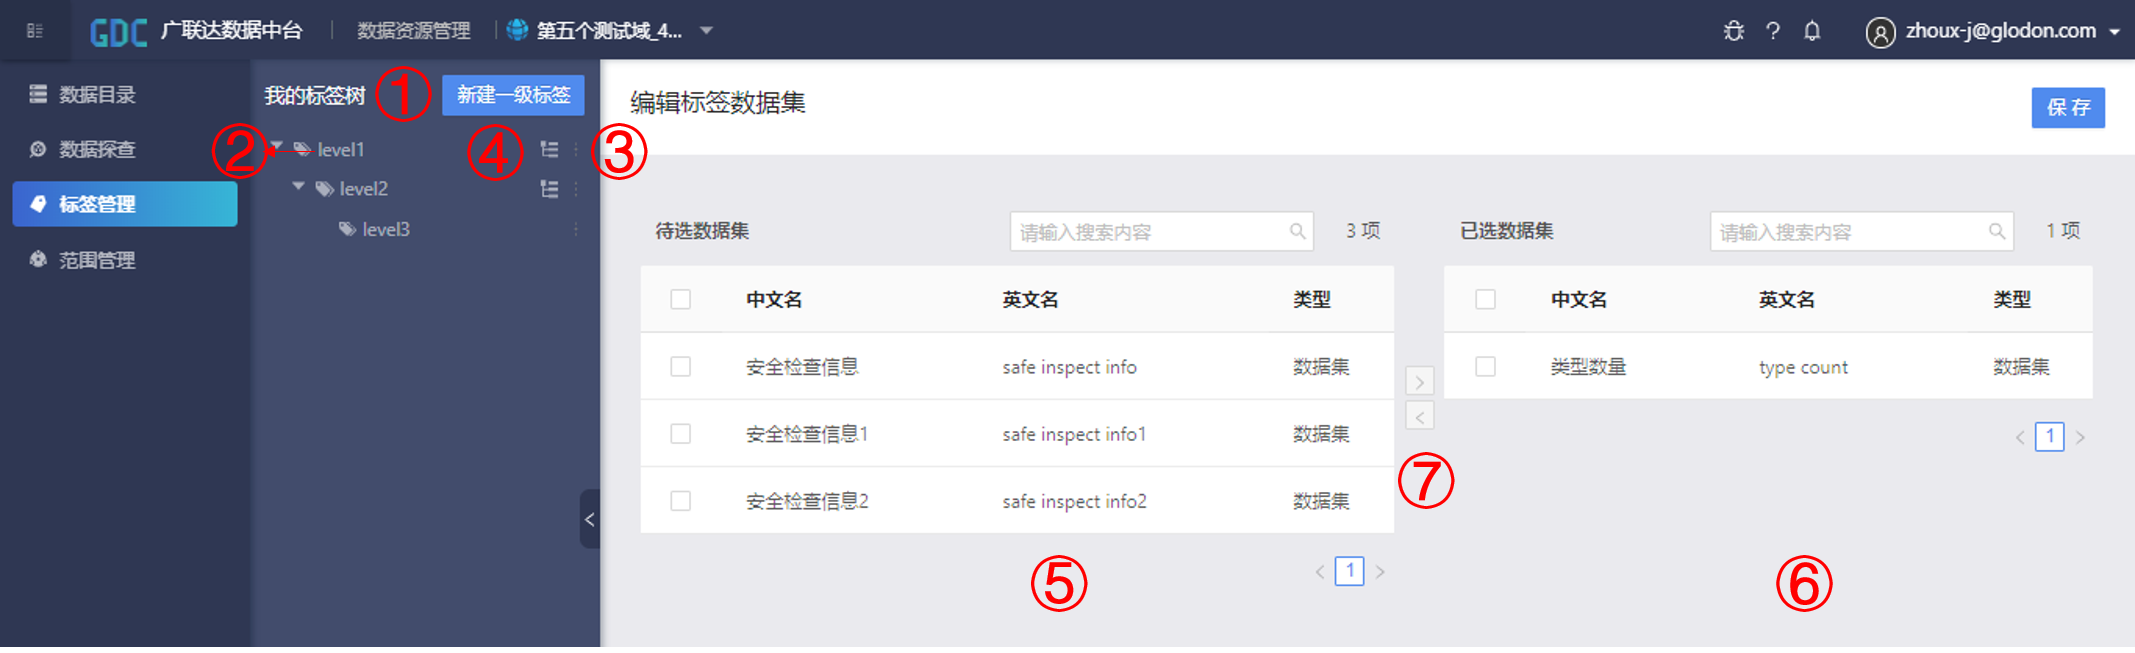Click 新建一级标签 button

point(513,95)
